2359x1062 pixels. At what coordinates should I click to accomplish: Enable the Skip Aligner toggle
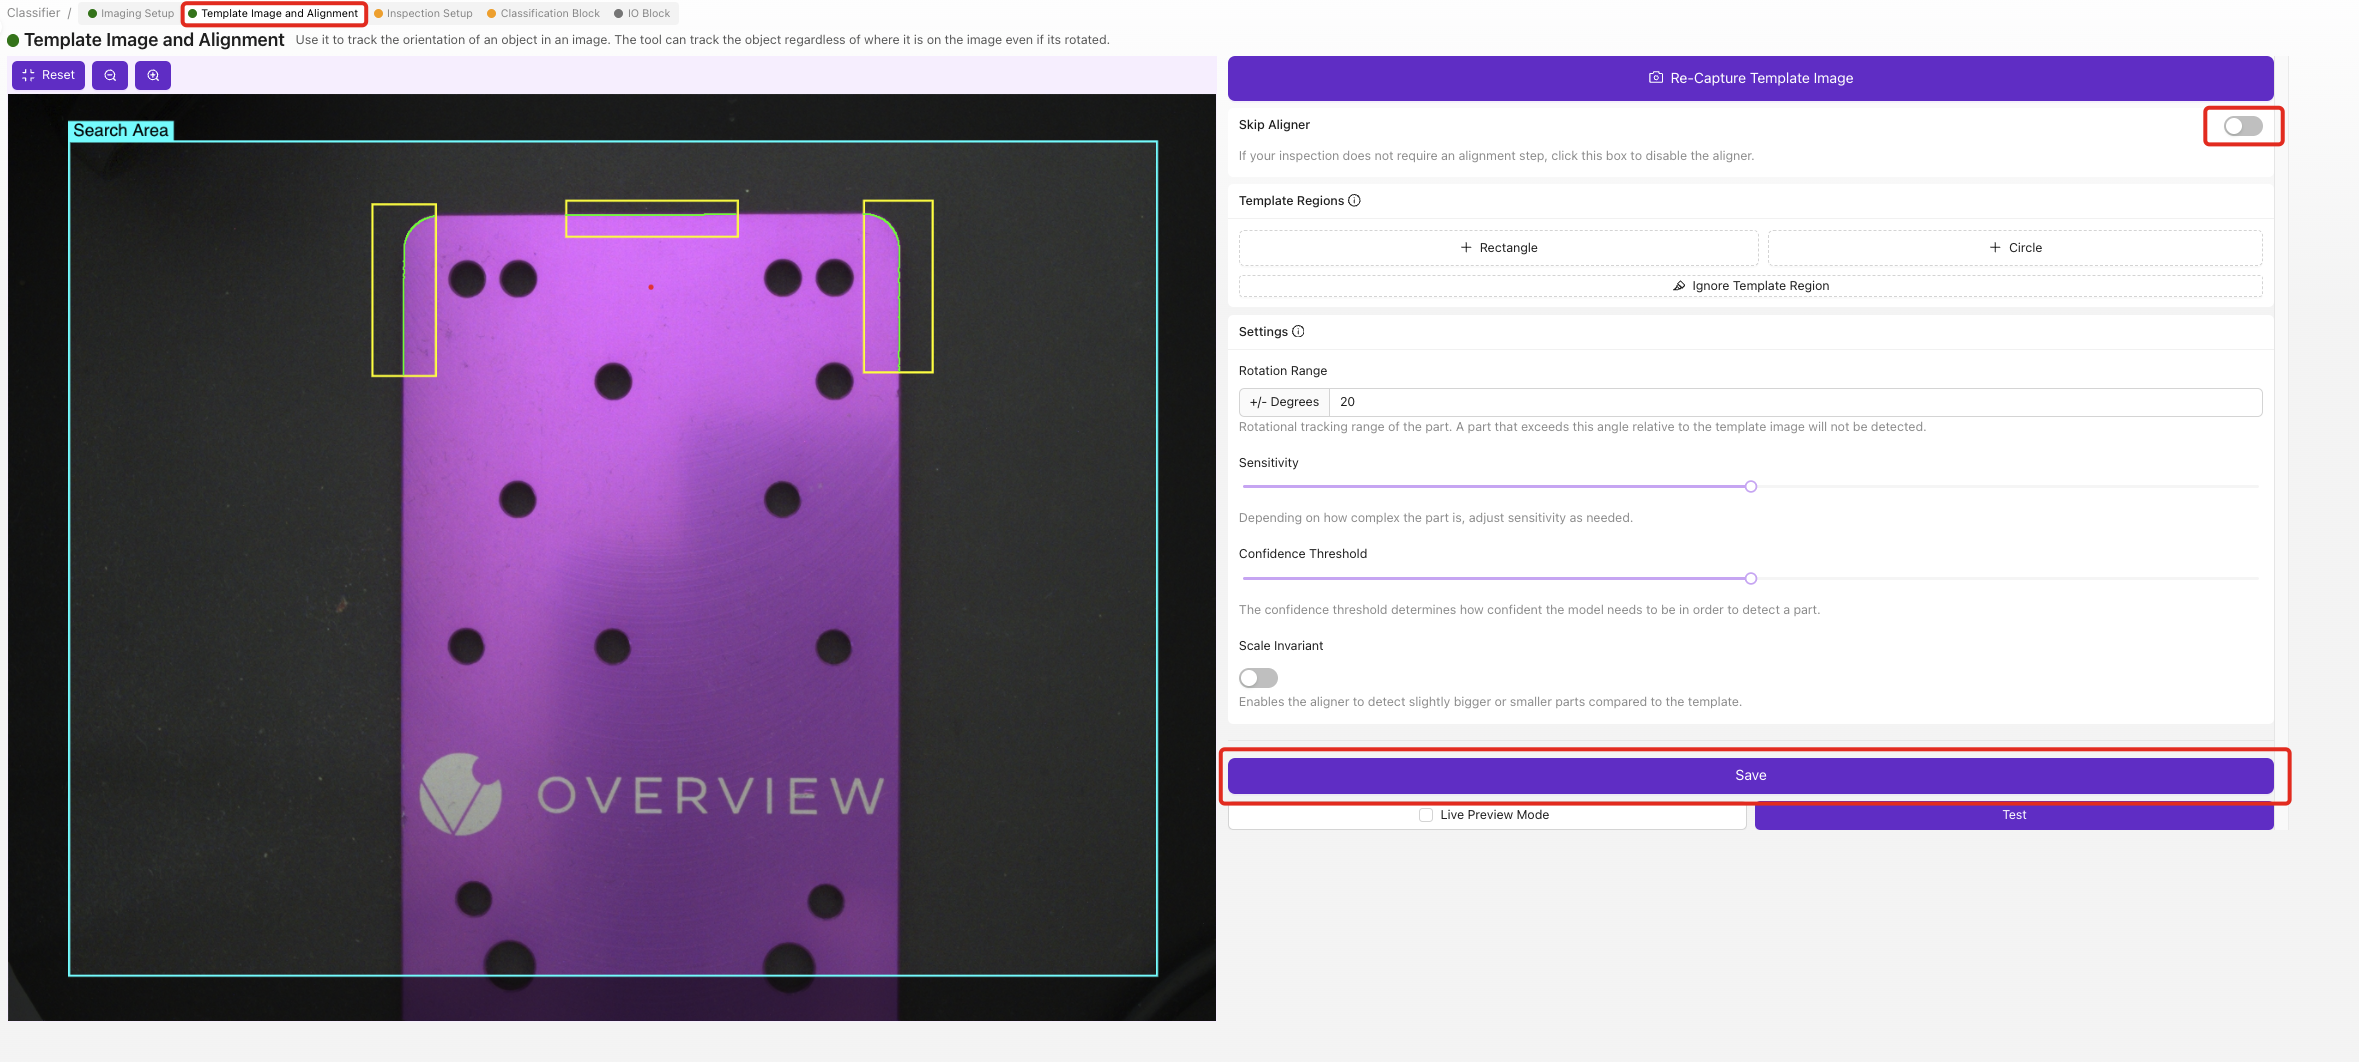2243,126
